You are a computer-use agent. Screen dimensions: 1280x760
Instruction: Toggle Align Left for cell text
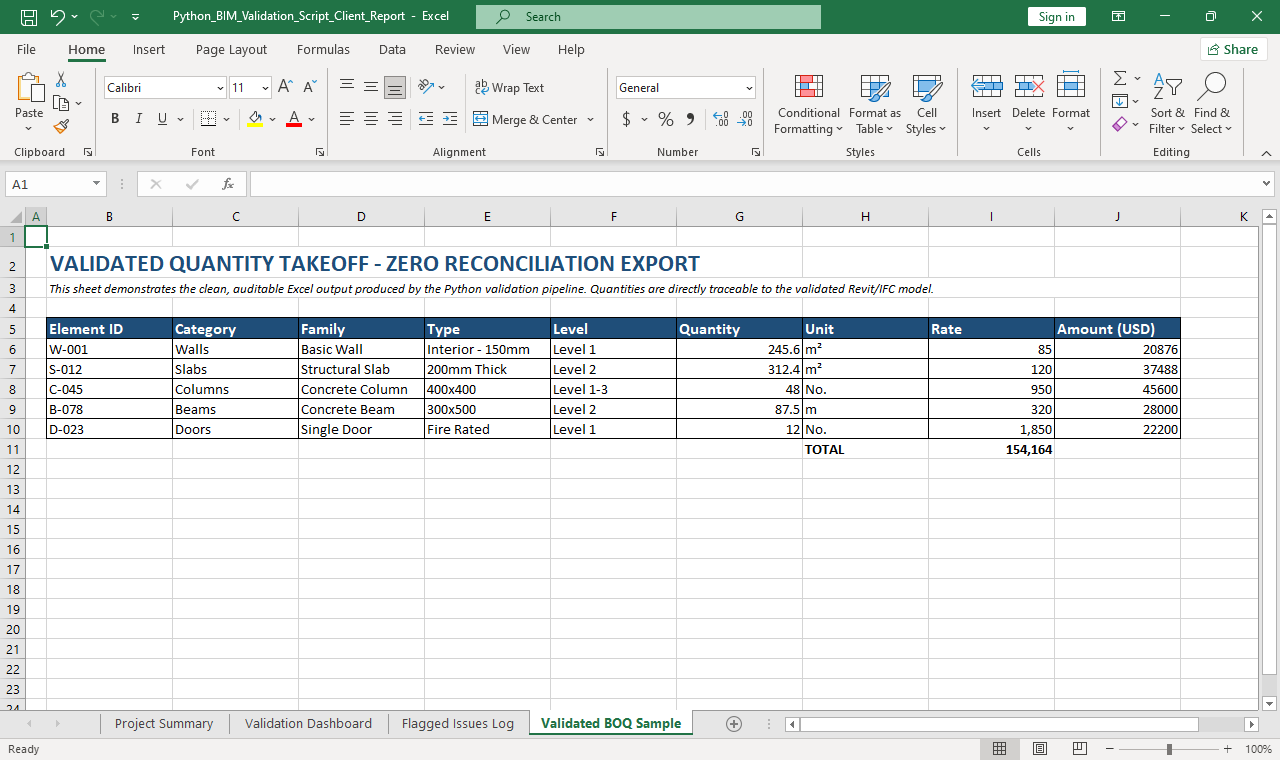347,119
